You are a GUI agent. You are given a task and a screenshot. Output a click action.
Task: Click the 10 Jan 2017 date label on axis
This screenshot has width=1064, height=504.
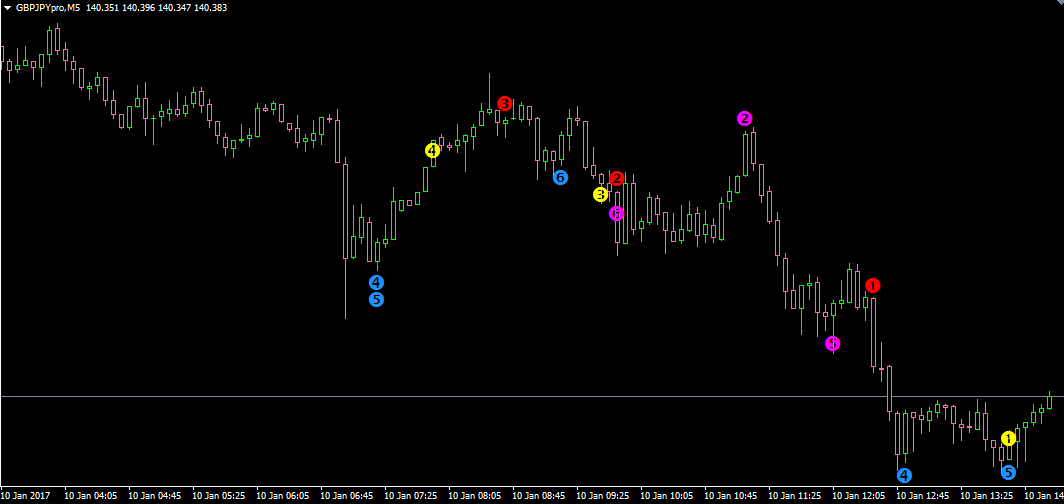[x=27, y=496]
